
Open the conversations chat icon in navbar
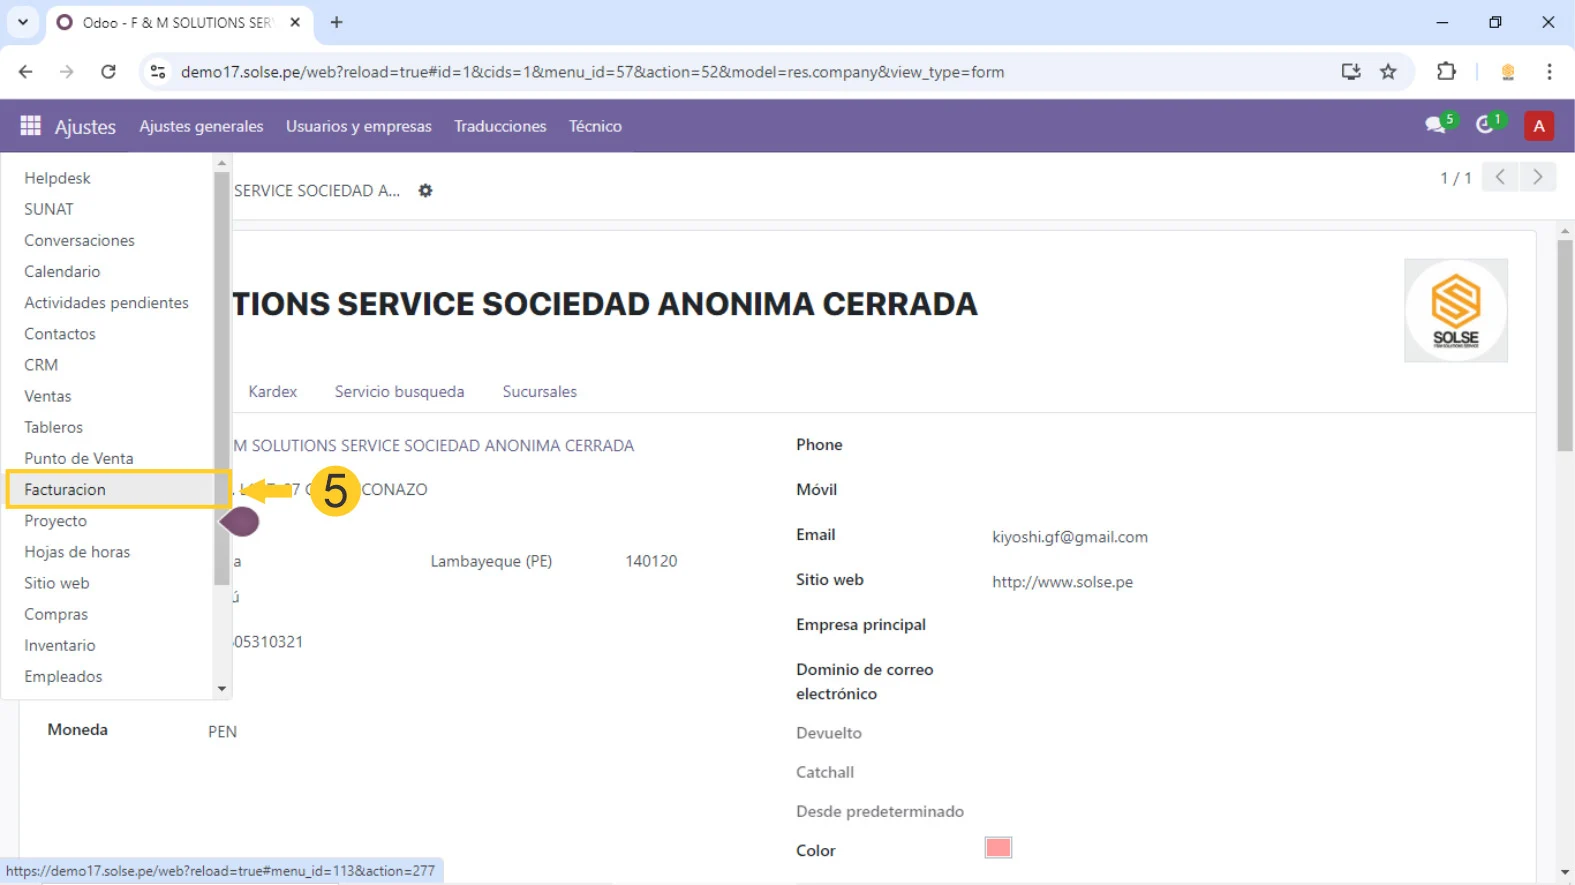click(x=1436, y=125)
